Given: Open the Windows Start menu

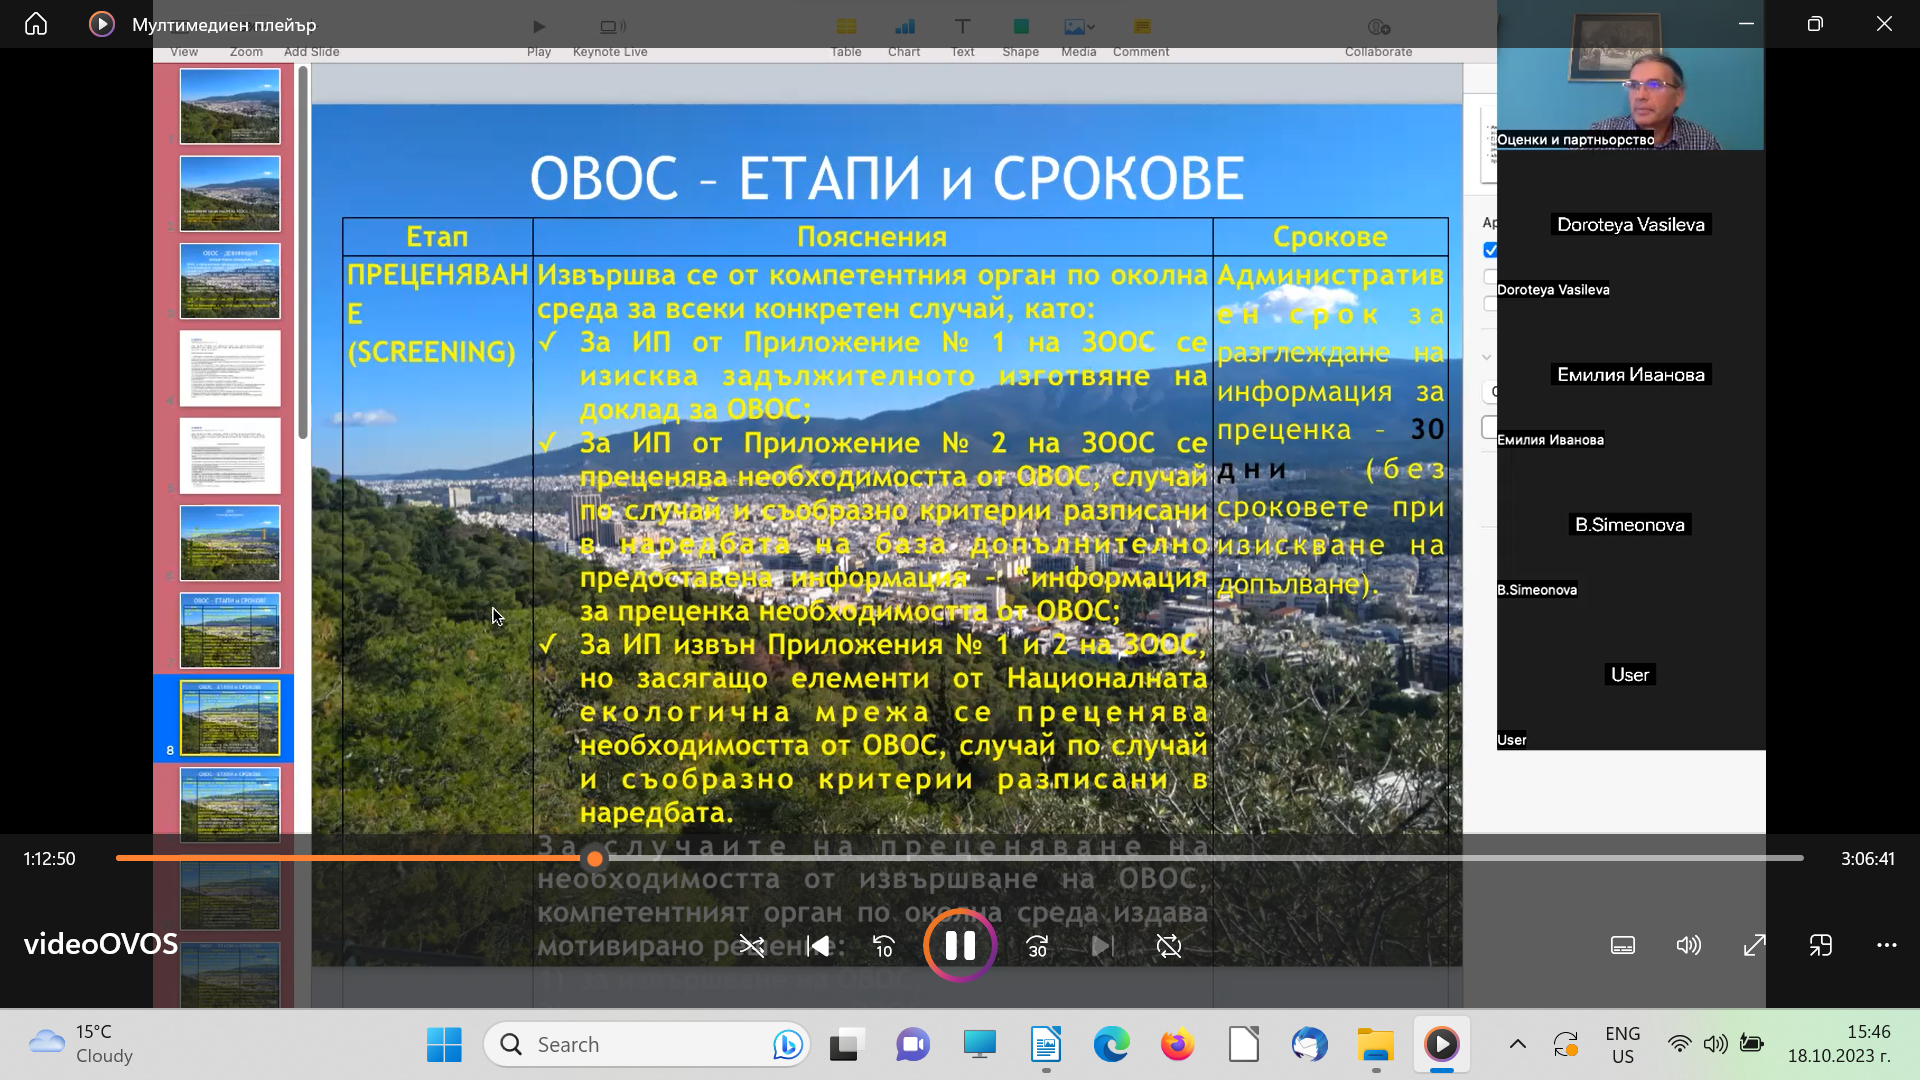Looking at the screenshot, I should 444,1045.
